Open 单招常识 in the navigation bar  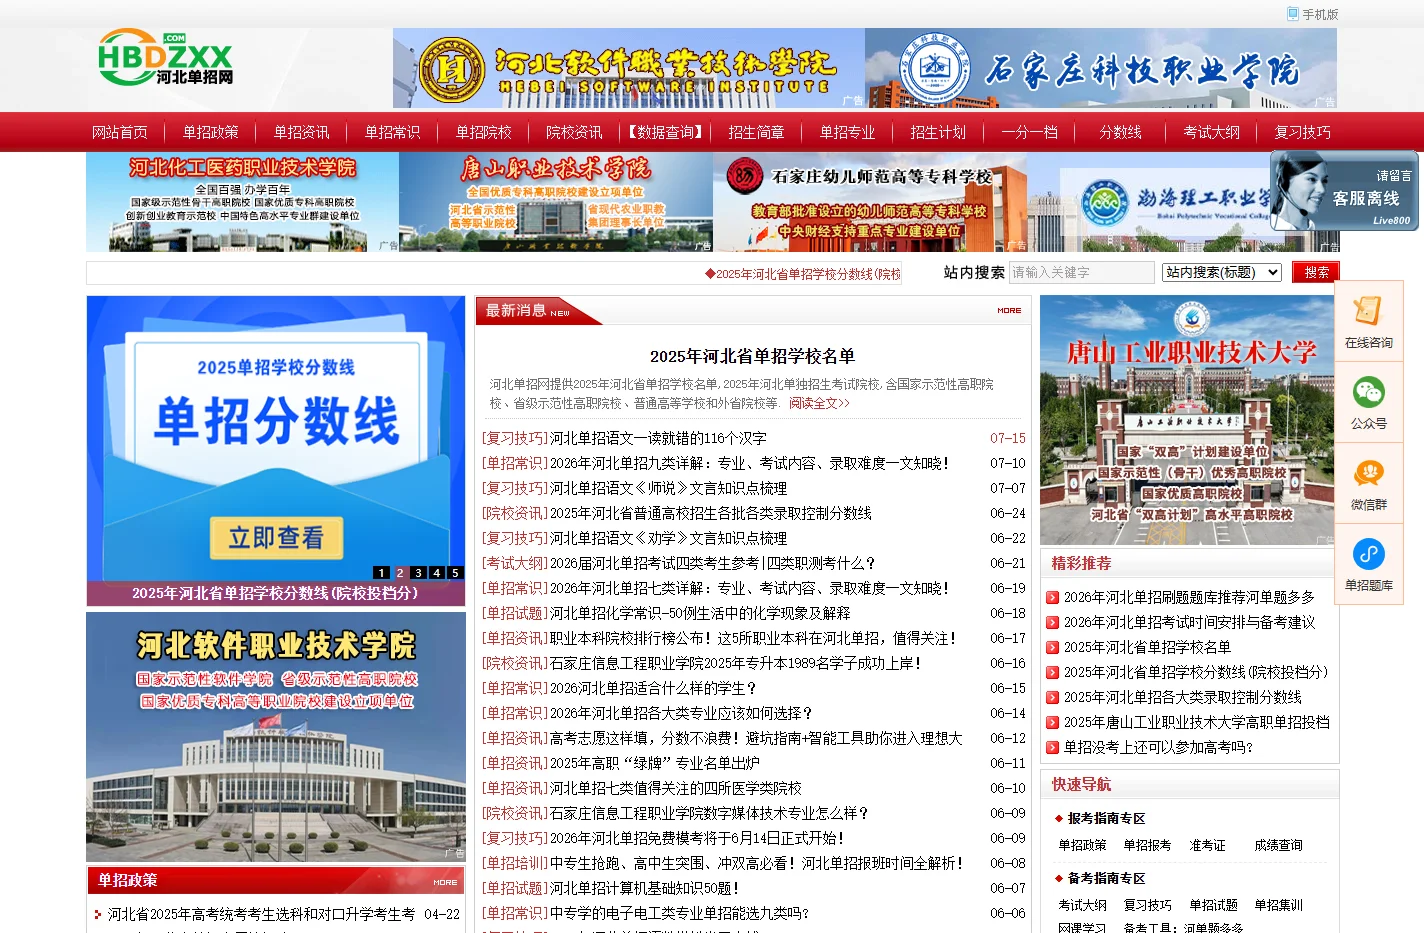tap(393, 132)
